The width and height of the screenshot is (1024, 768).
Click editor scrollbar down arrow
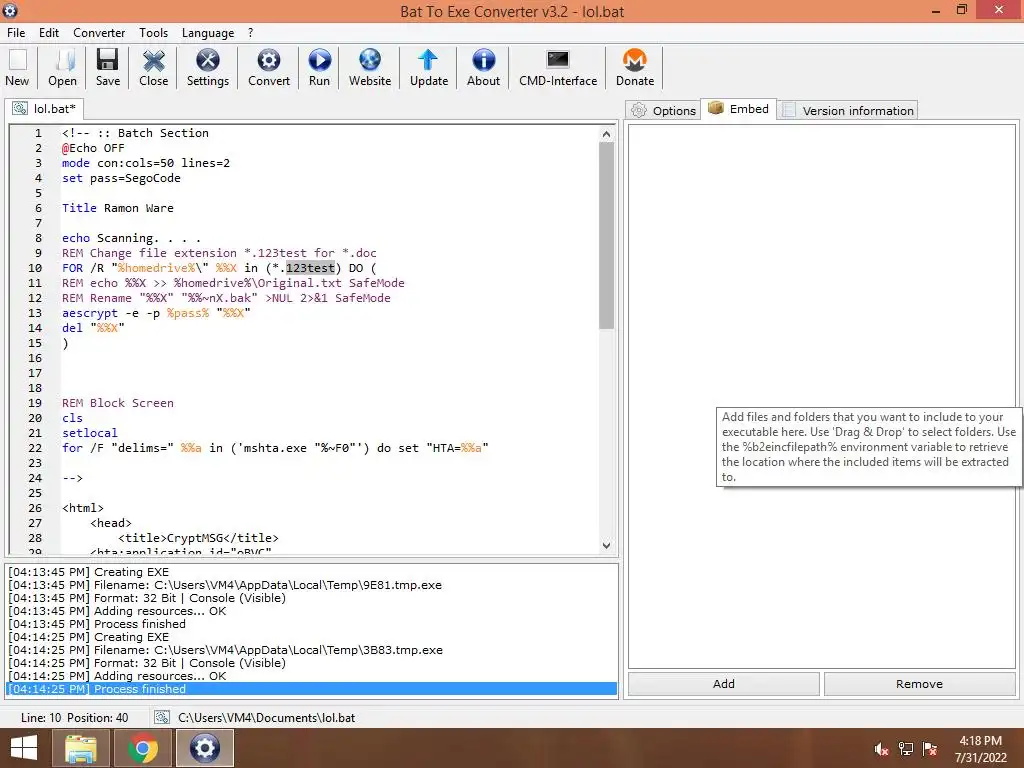(607, 545)
